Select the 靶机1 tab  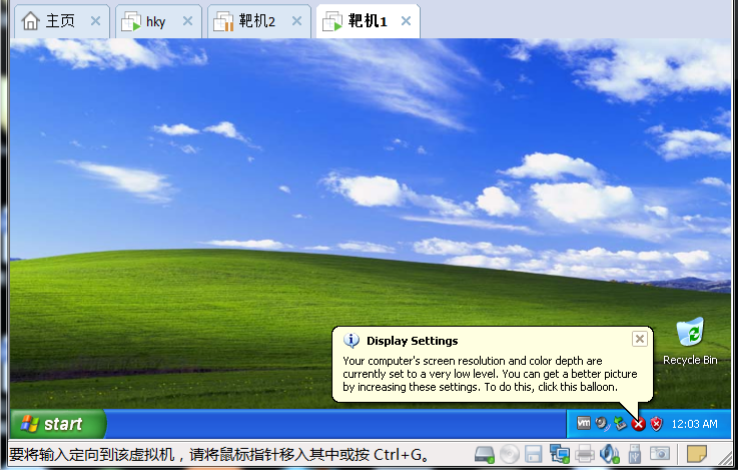(x=368, y=21)
